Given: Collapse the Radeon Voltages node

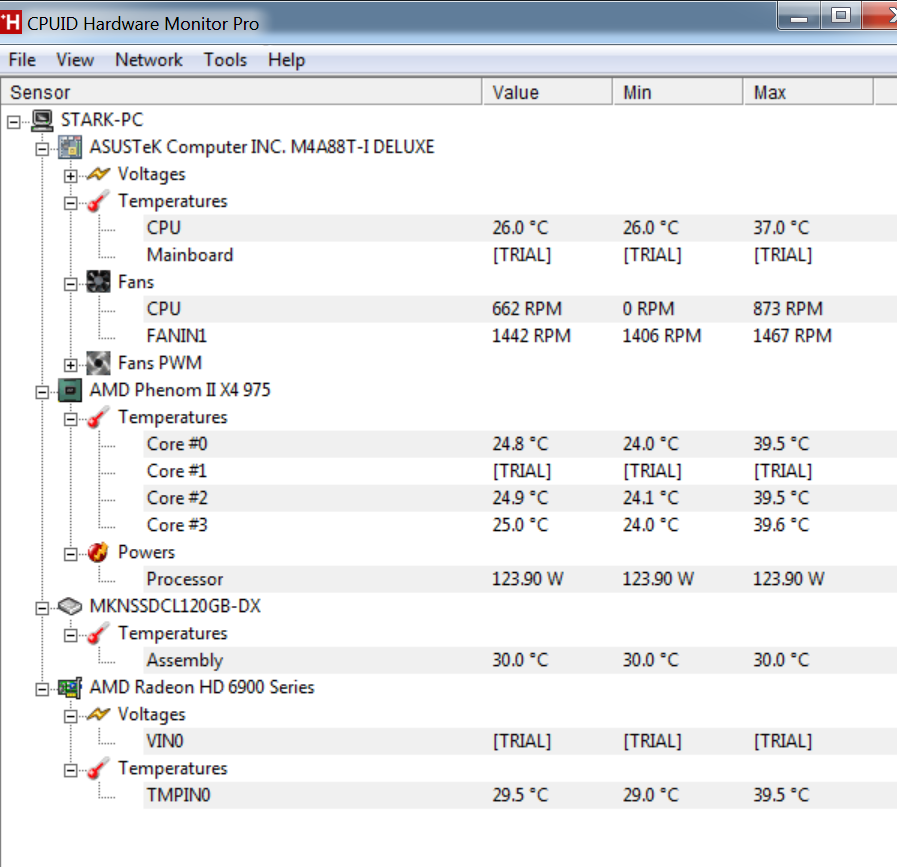Looking at the screenshot, I should click(70, 717).
